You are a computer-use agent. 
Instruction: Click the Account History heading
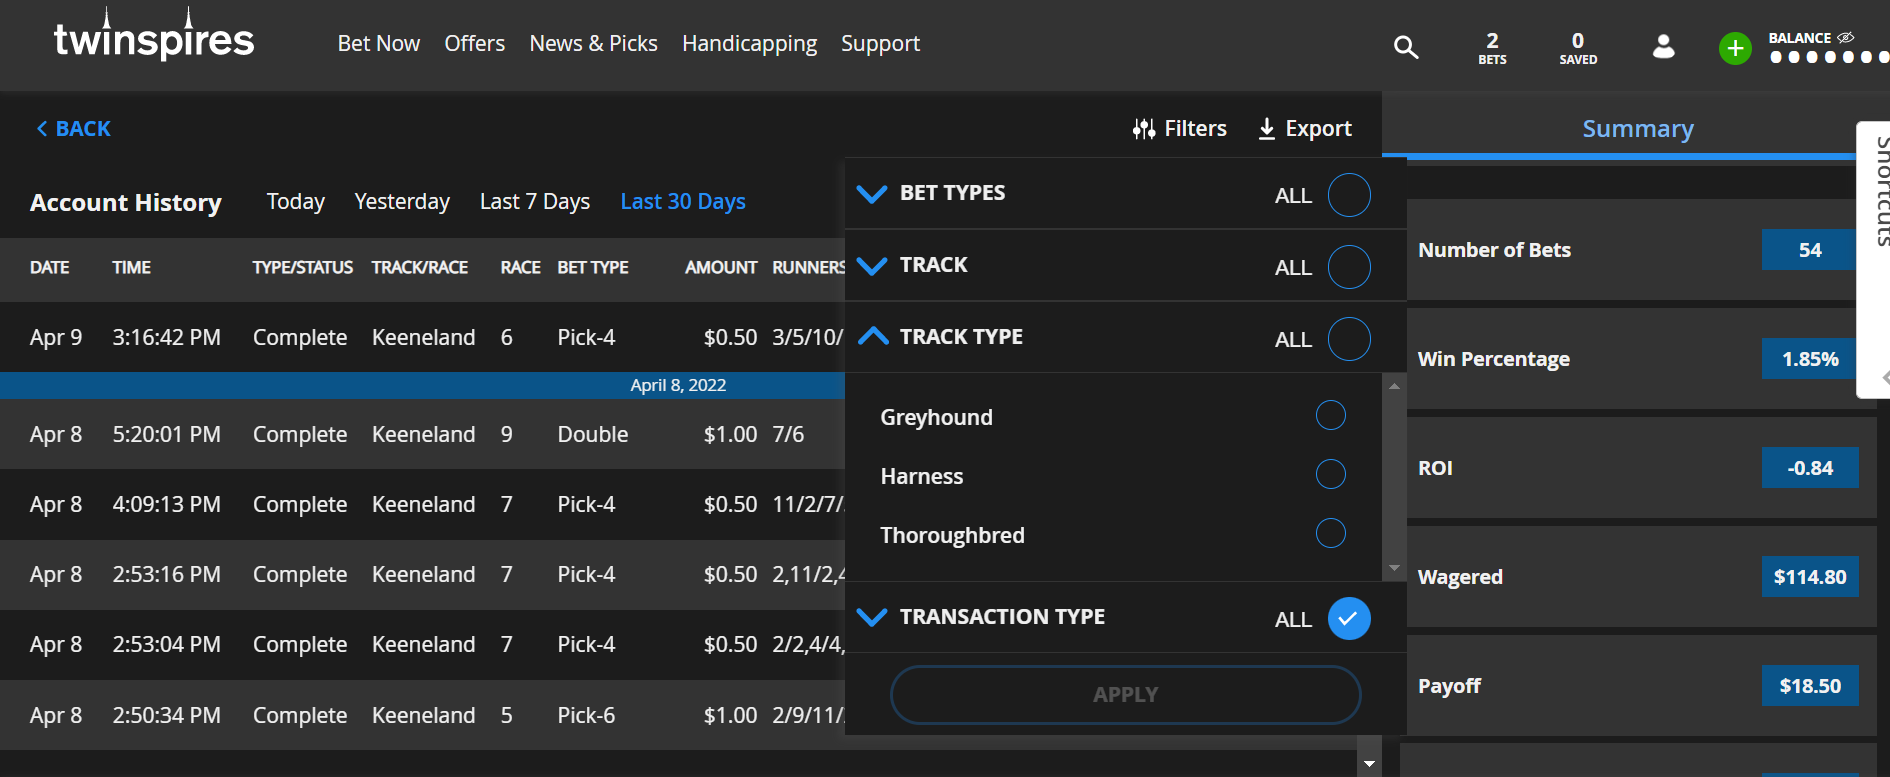coord(126,203)
